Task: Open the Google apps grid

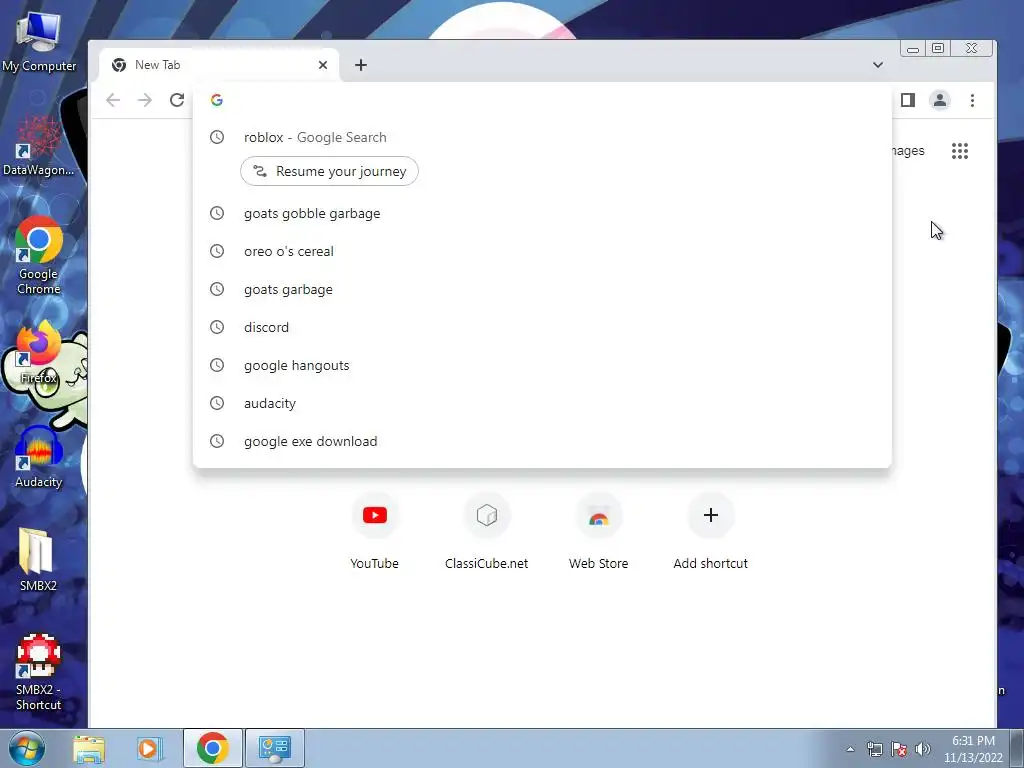Action: pos(960,151)
